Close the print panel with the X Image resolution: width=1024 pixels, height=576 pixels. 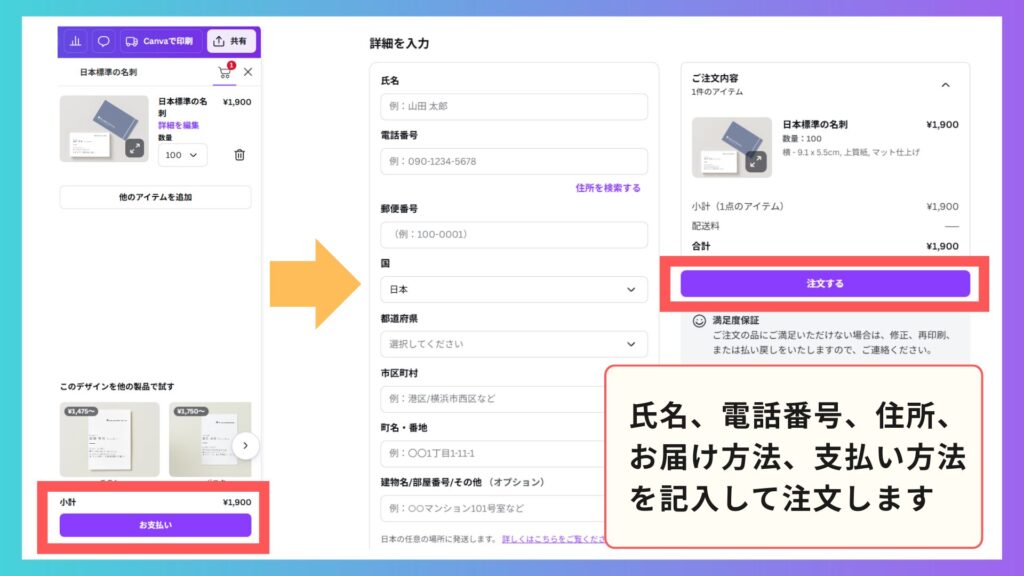(x=248, y=72)
